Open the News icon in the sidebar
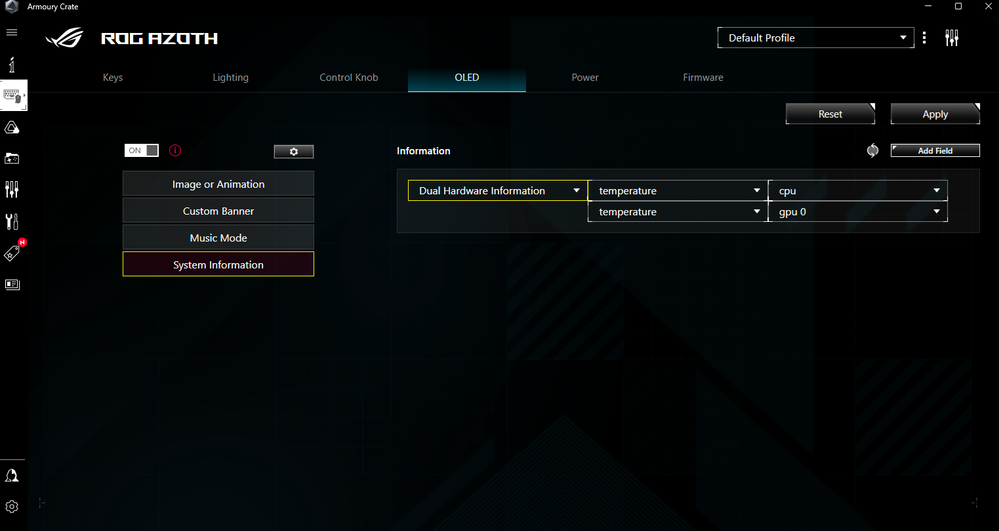The height and width of the screenshot is (531, 999). tap(11, 284)
